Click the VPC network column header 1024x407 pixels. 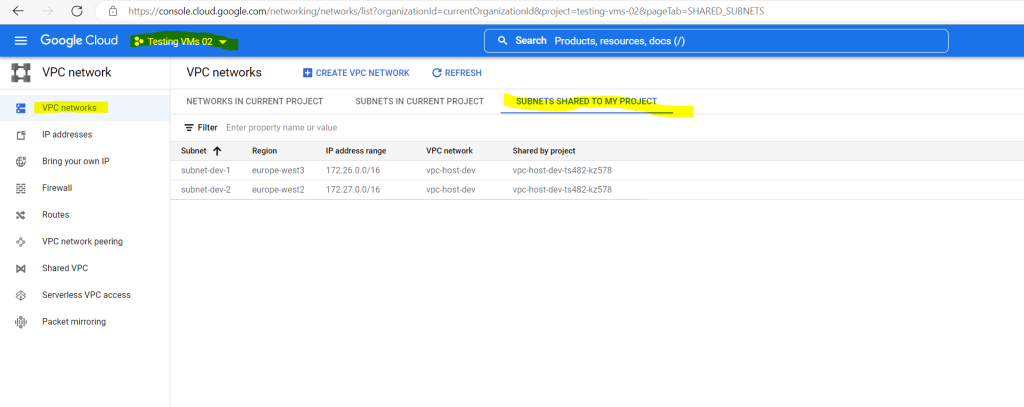pos(449,151)
